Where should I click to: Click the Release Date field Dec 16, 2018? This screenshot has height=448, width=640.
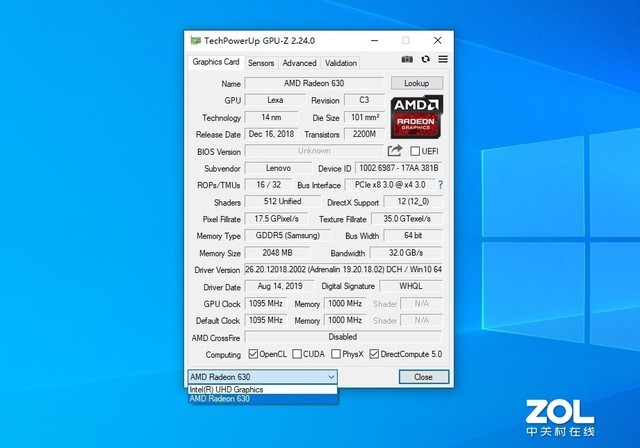pyautogui.click(x=271, y=134)
